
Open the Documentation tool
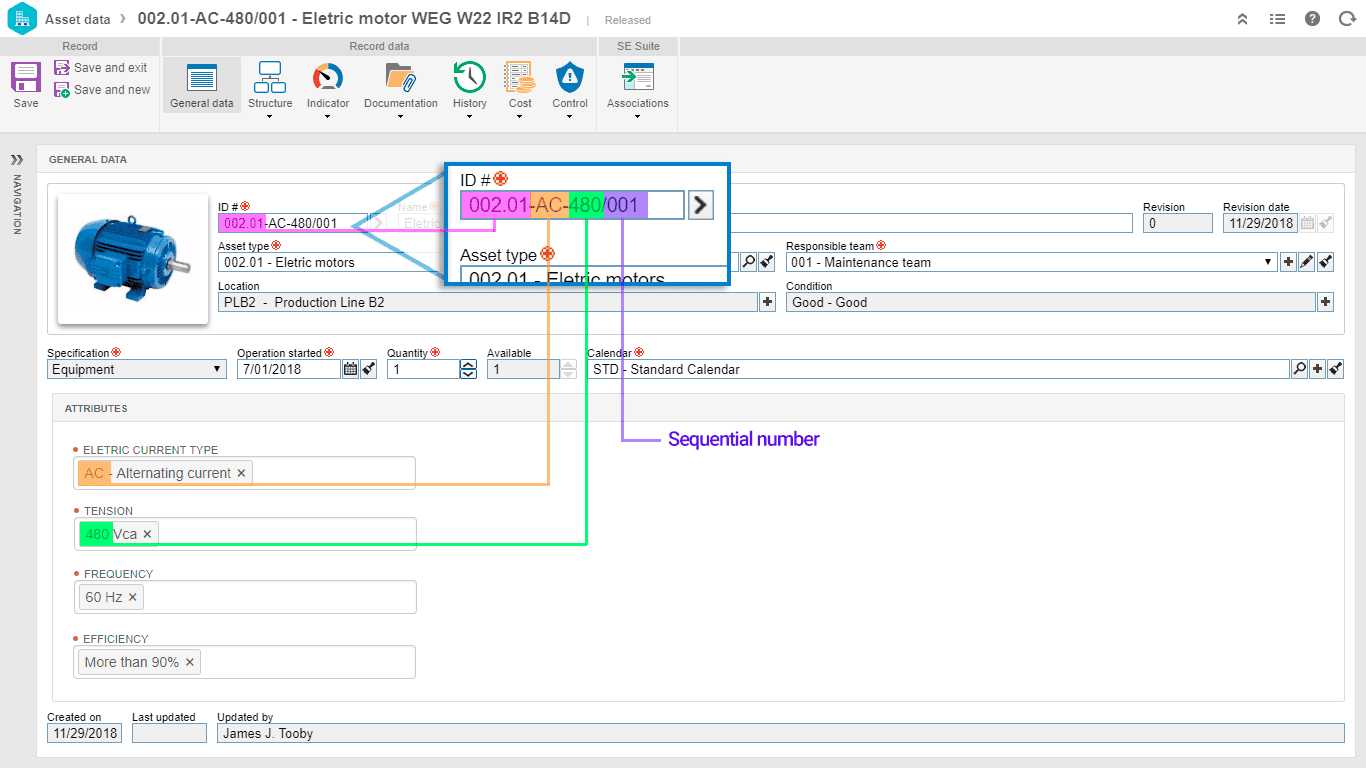(x=400, y=87)
